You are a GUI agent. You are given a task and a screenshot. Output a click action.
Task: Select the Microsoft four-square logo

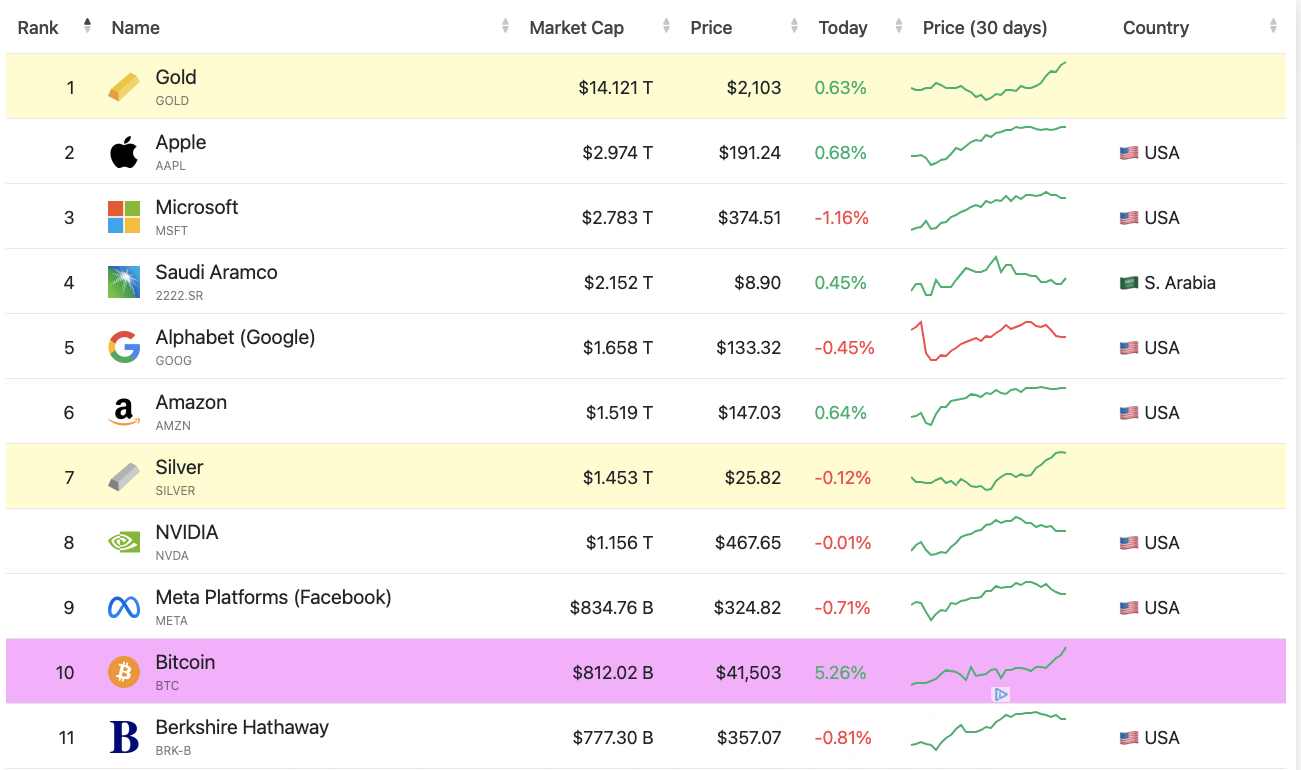[x=122, y=216]
